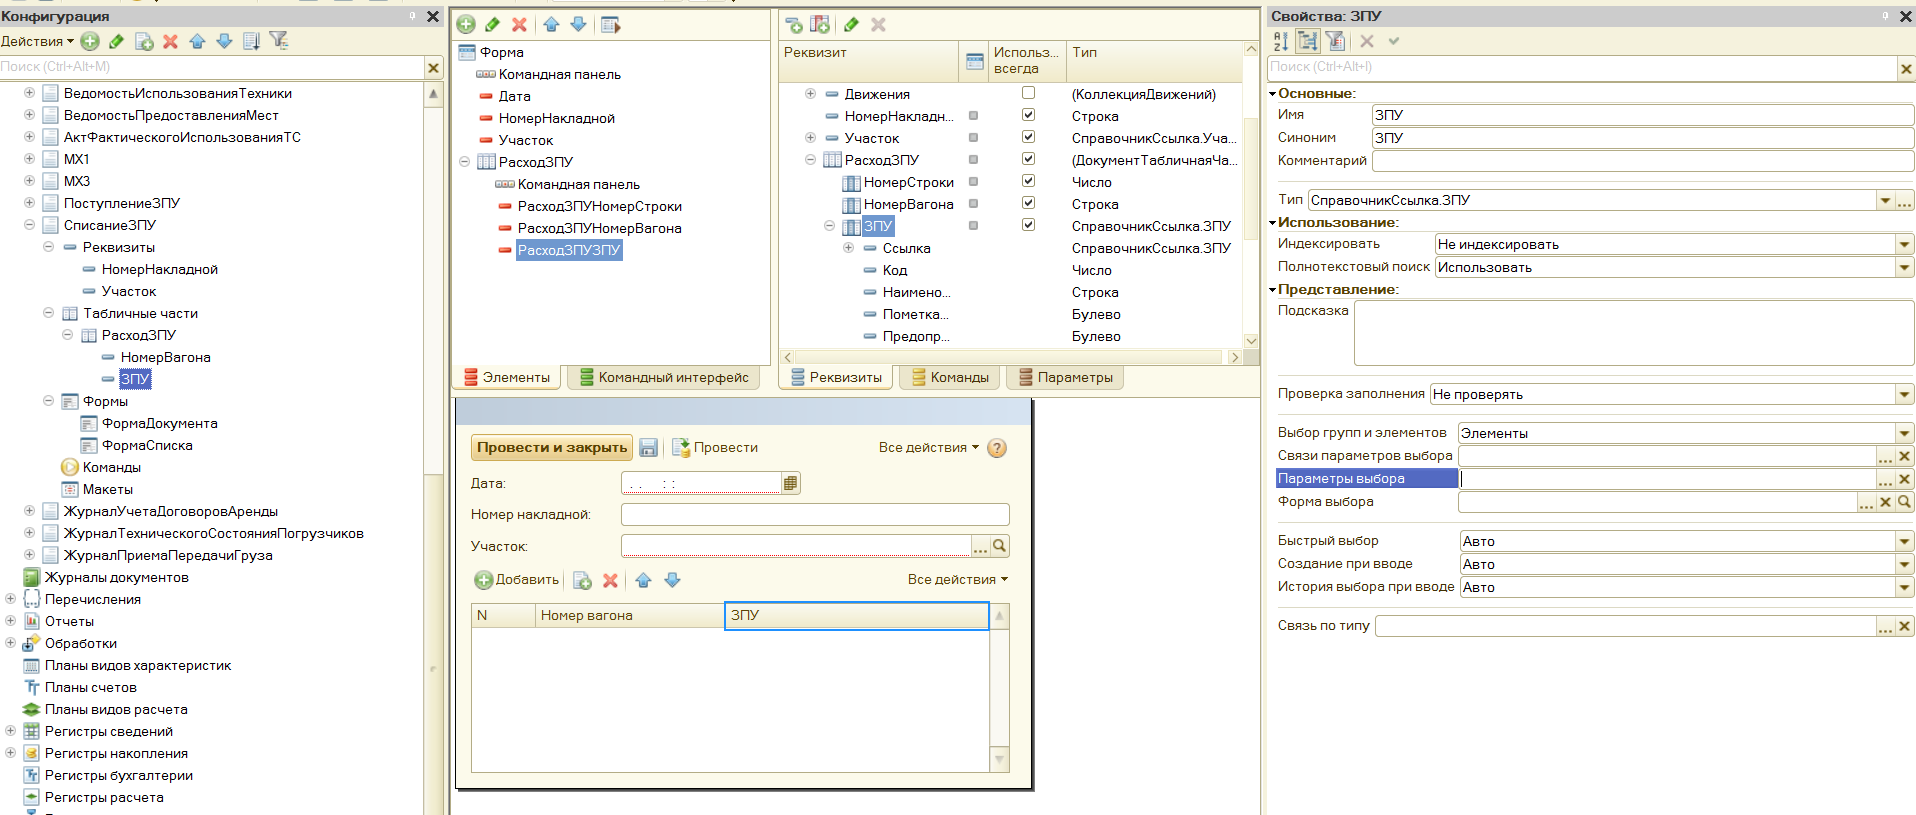
Task: Toggle checkbox for Движения attribute
Action: pos(1028,93)
